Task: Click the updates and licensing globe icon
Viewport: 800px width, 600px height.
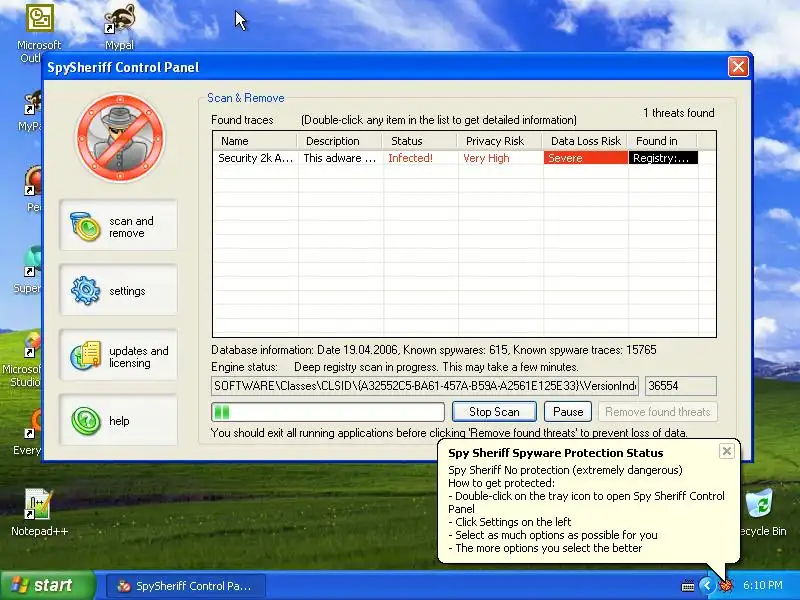Action: [85, 356]
